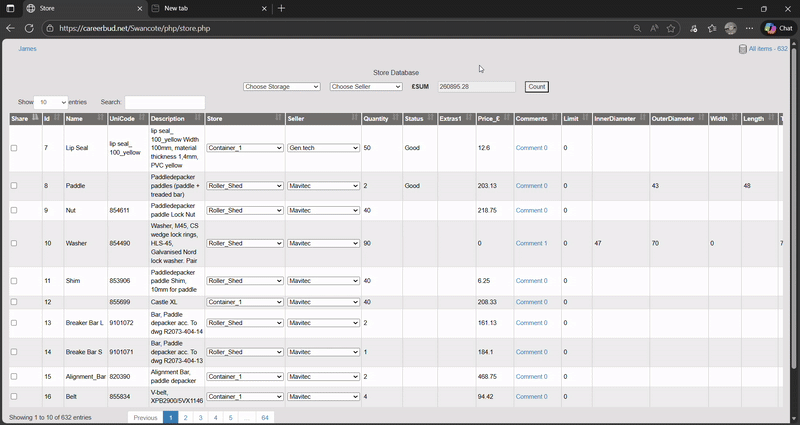The image size is (800, 425).
Task: Click the browser refresh icon
Action: tap(29, 28)
